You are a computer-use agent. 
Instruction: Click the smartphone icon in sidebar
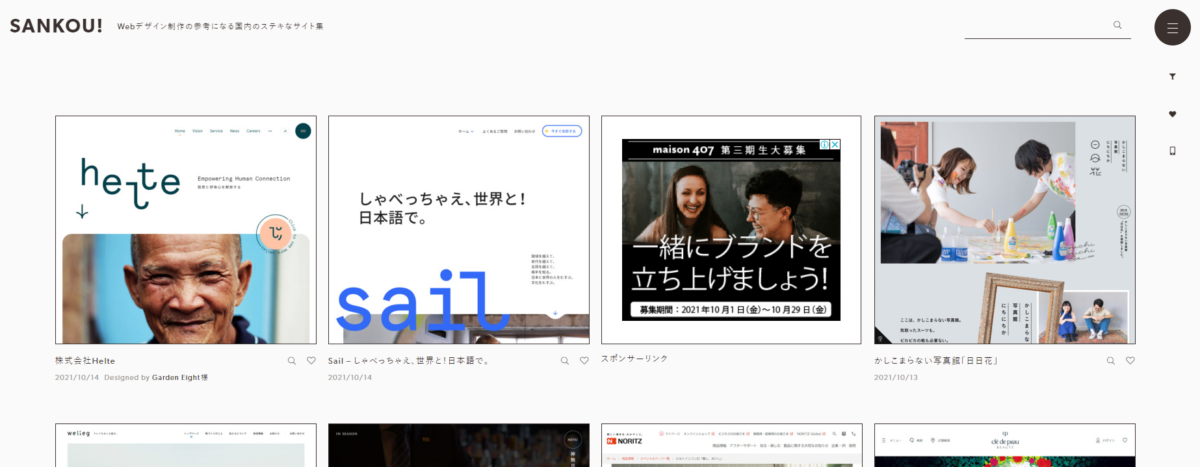click(x=1172, y=151)
